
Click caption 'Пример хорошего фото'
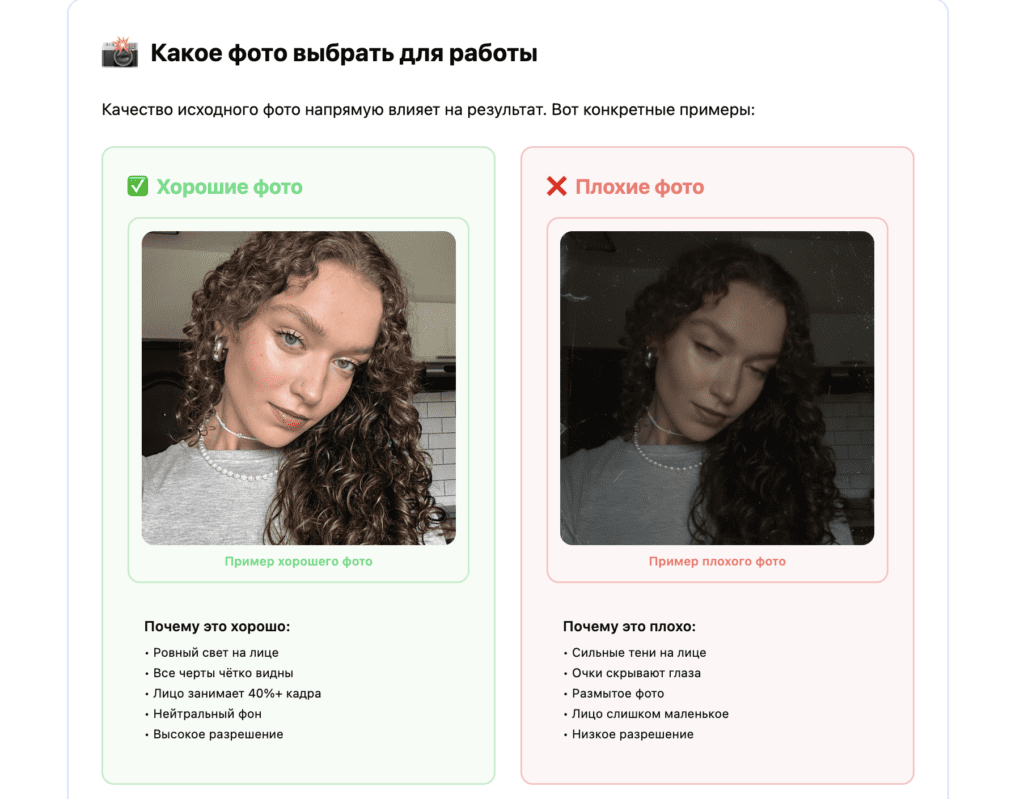(298, 561)
